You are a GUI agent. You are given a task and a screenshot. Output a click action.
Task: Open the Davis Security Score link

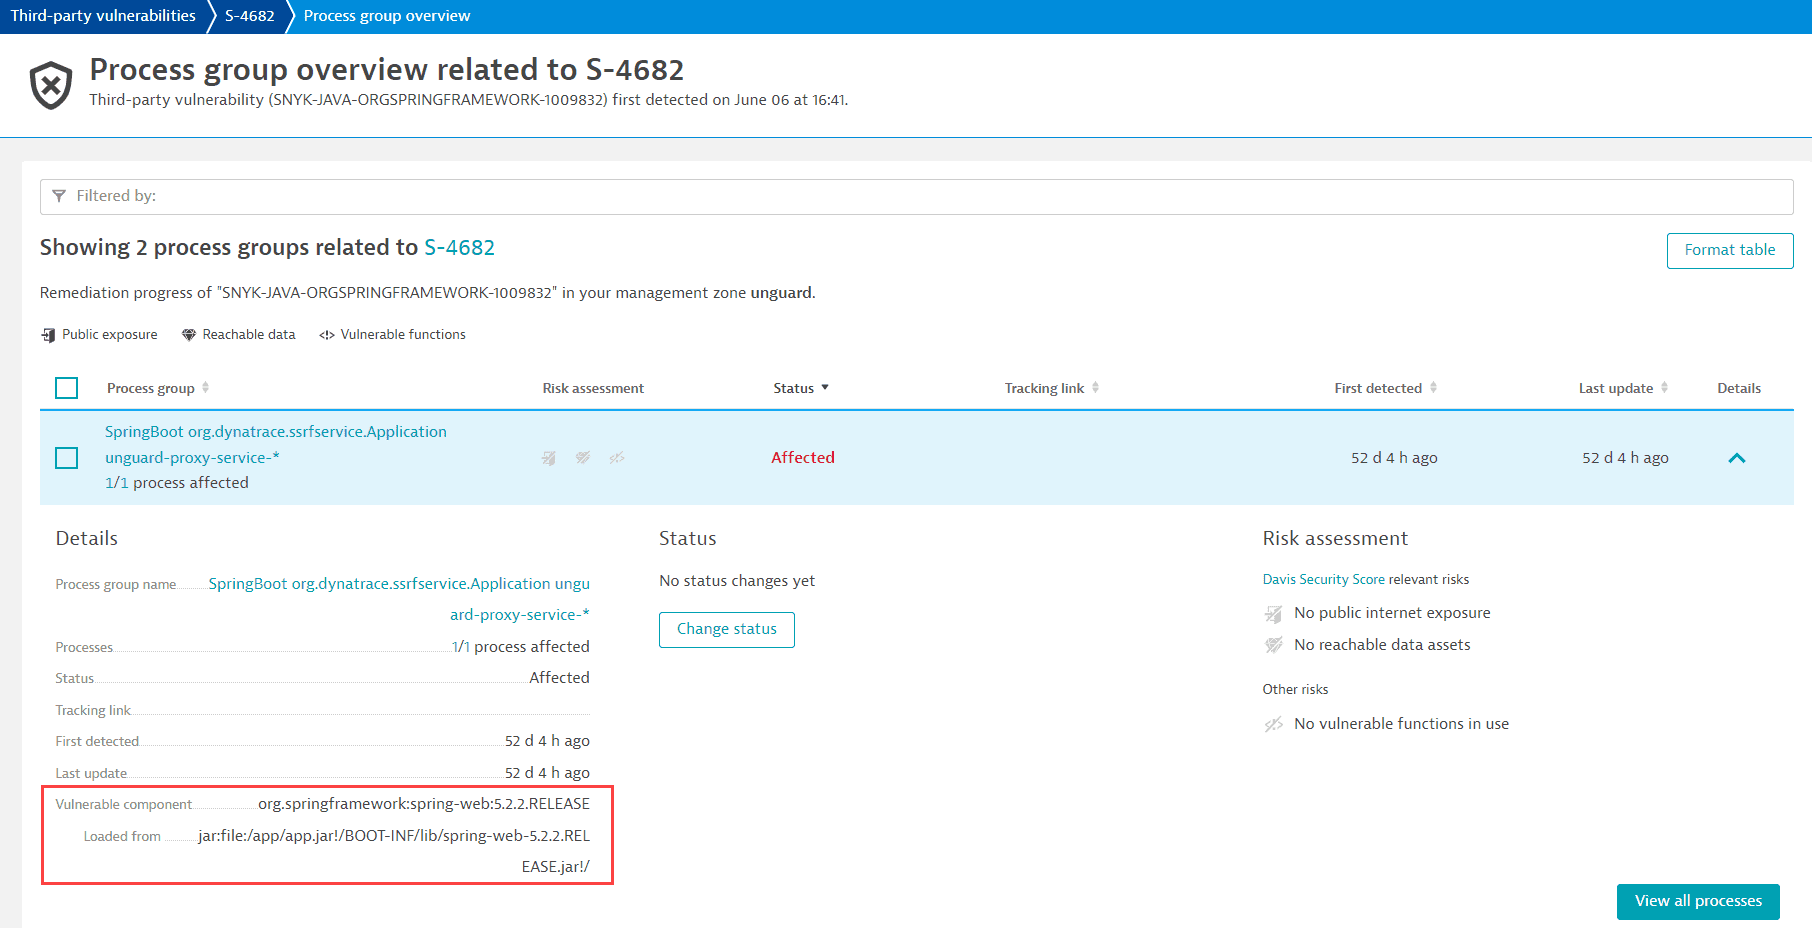(x=1323, y=580)
